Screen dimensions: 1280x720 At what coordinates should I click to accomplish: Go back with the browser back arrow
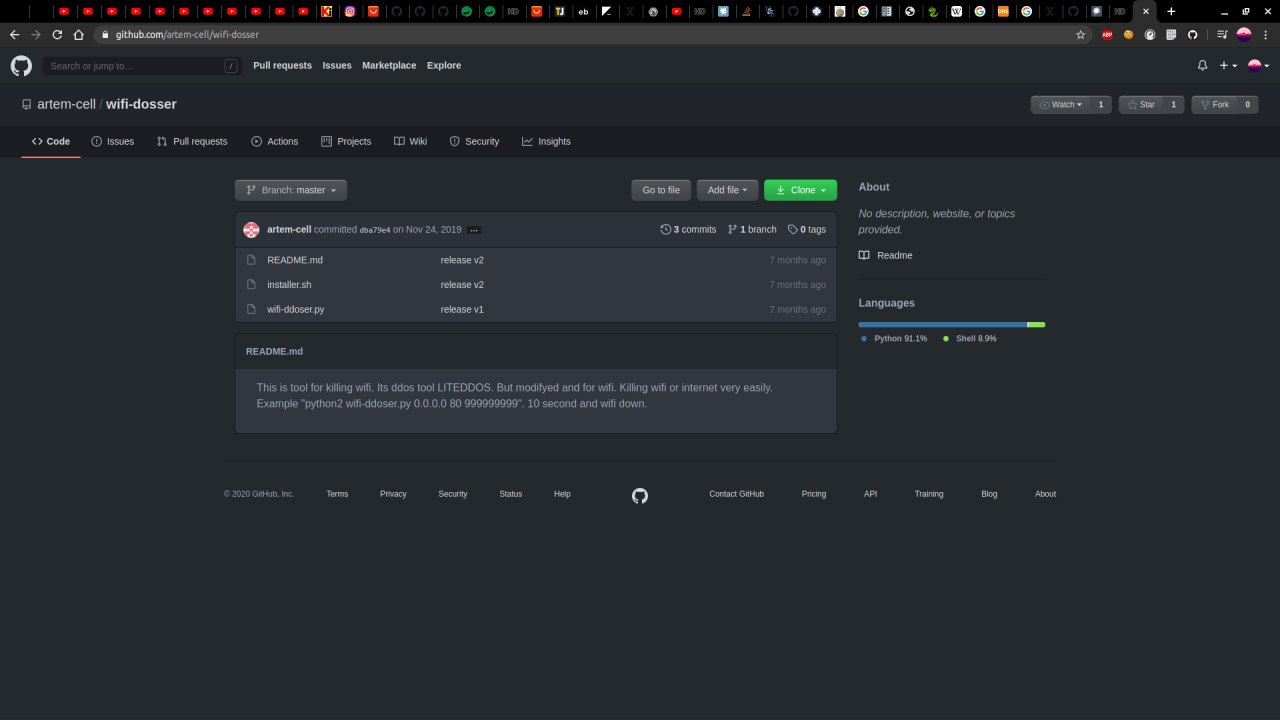(14, 34)
